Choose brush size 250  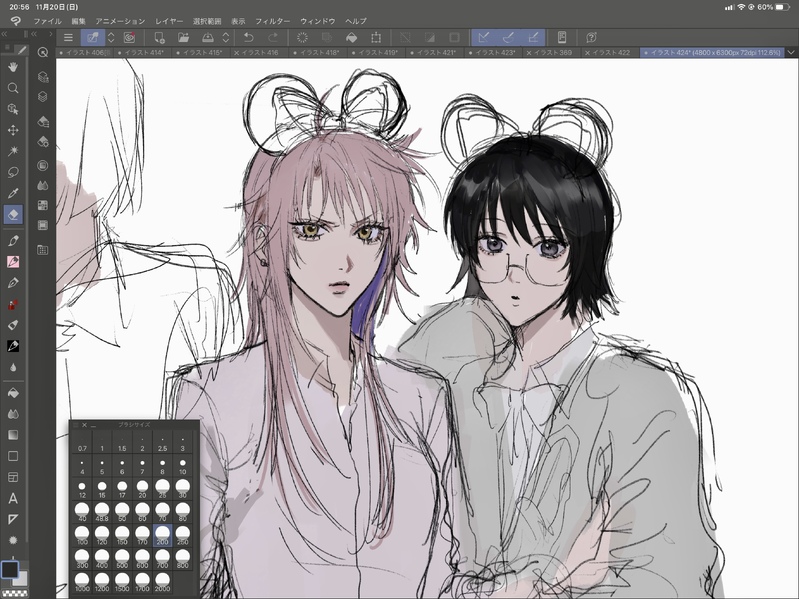click(x=182, y=536)
